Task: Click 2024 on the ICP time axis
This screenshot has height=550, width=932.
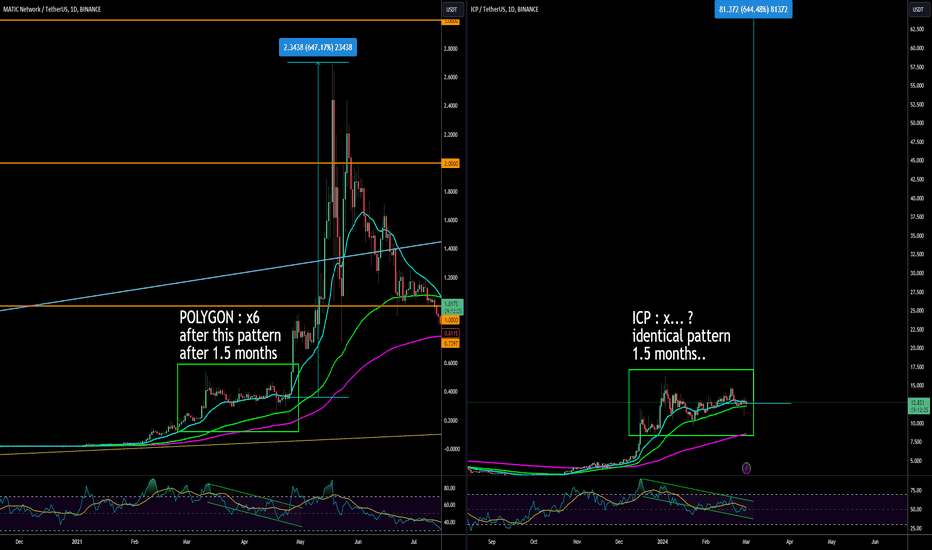Action: point(663,542)
